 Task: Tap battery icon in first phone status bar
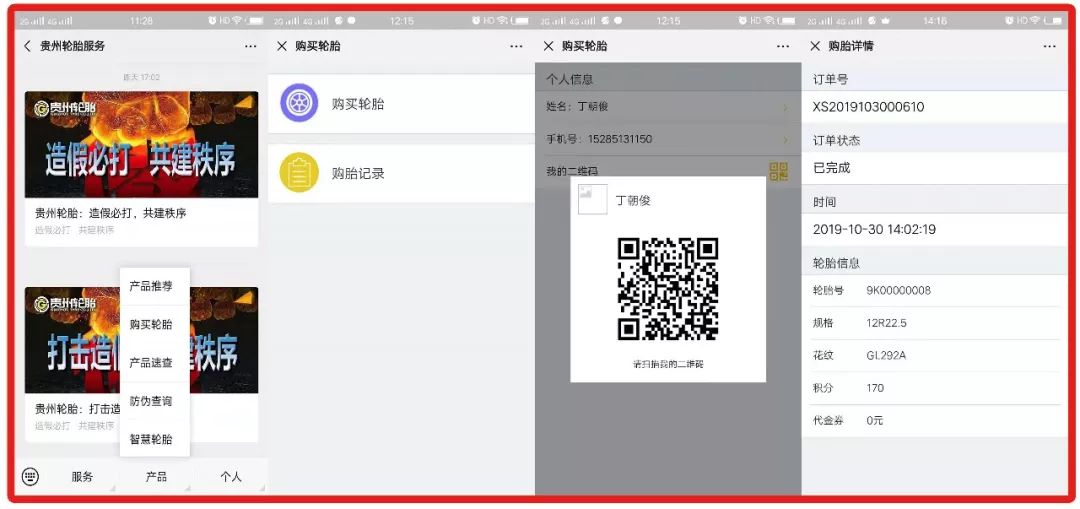pos(254,21)
